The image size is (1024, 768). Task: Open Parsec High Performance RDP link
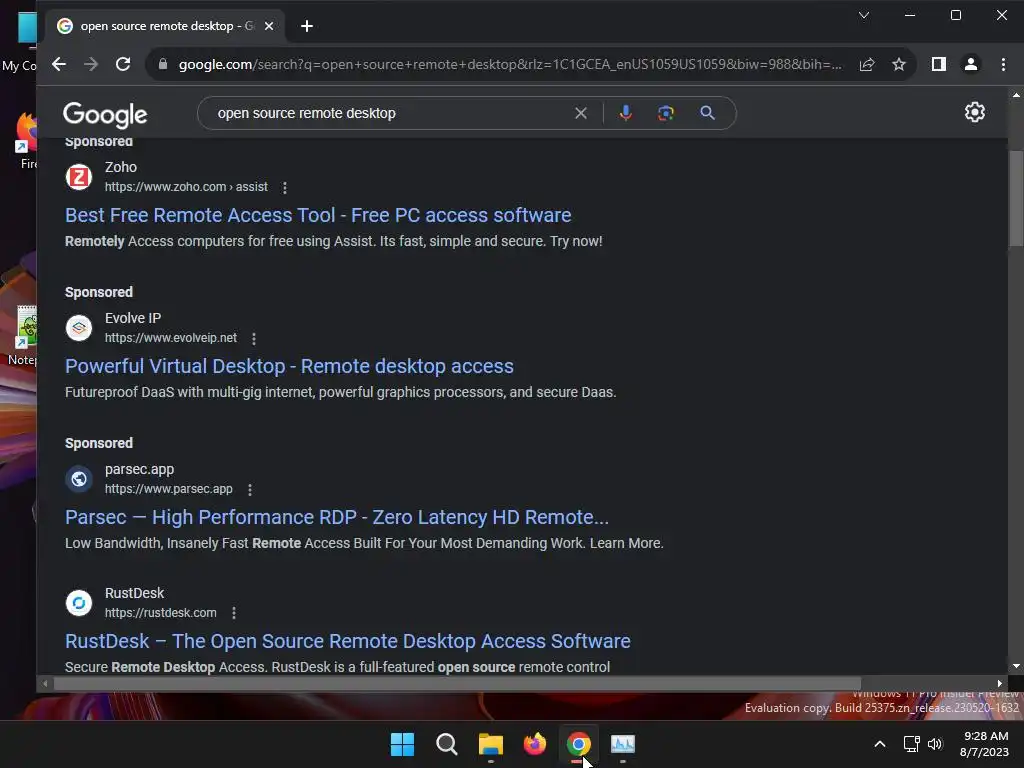337,517
